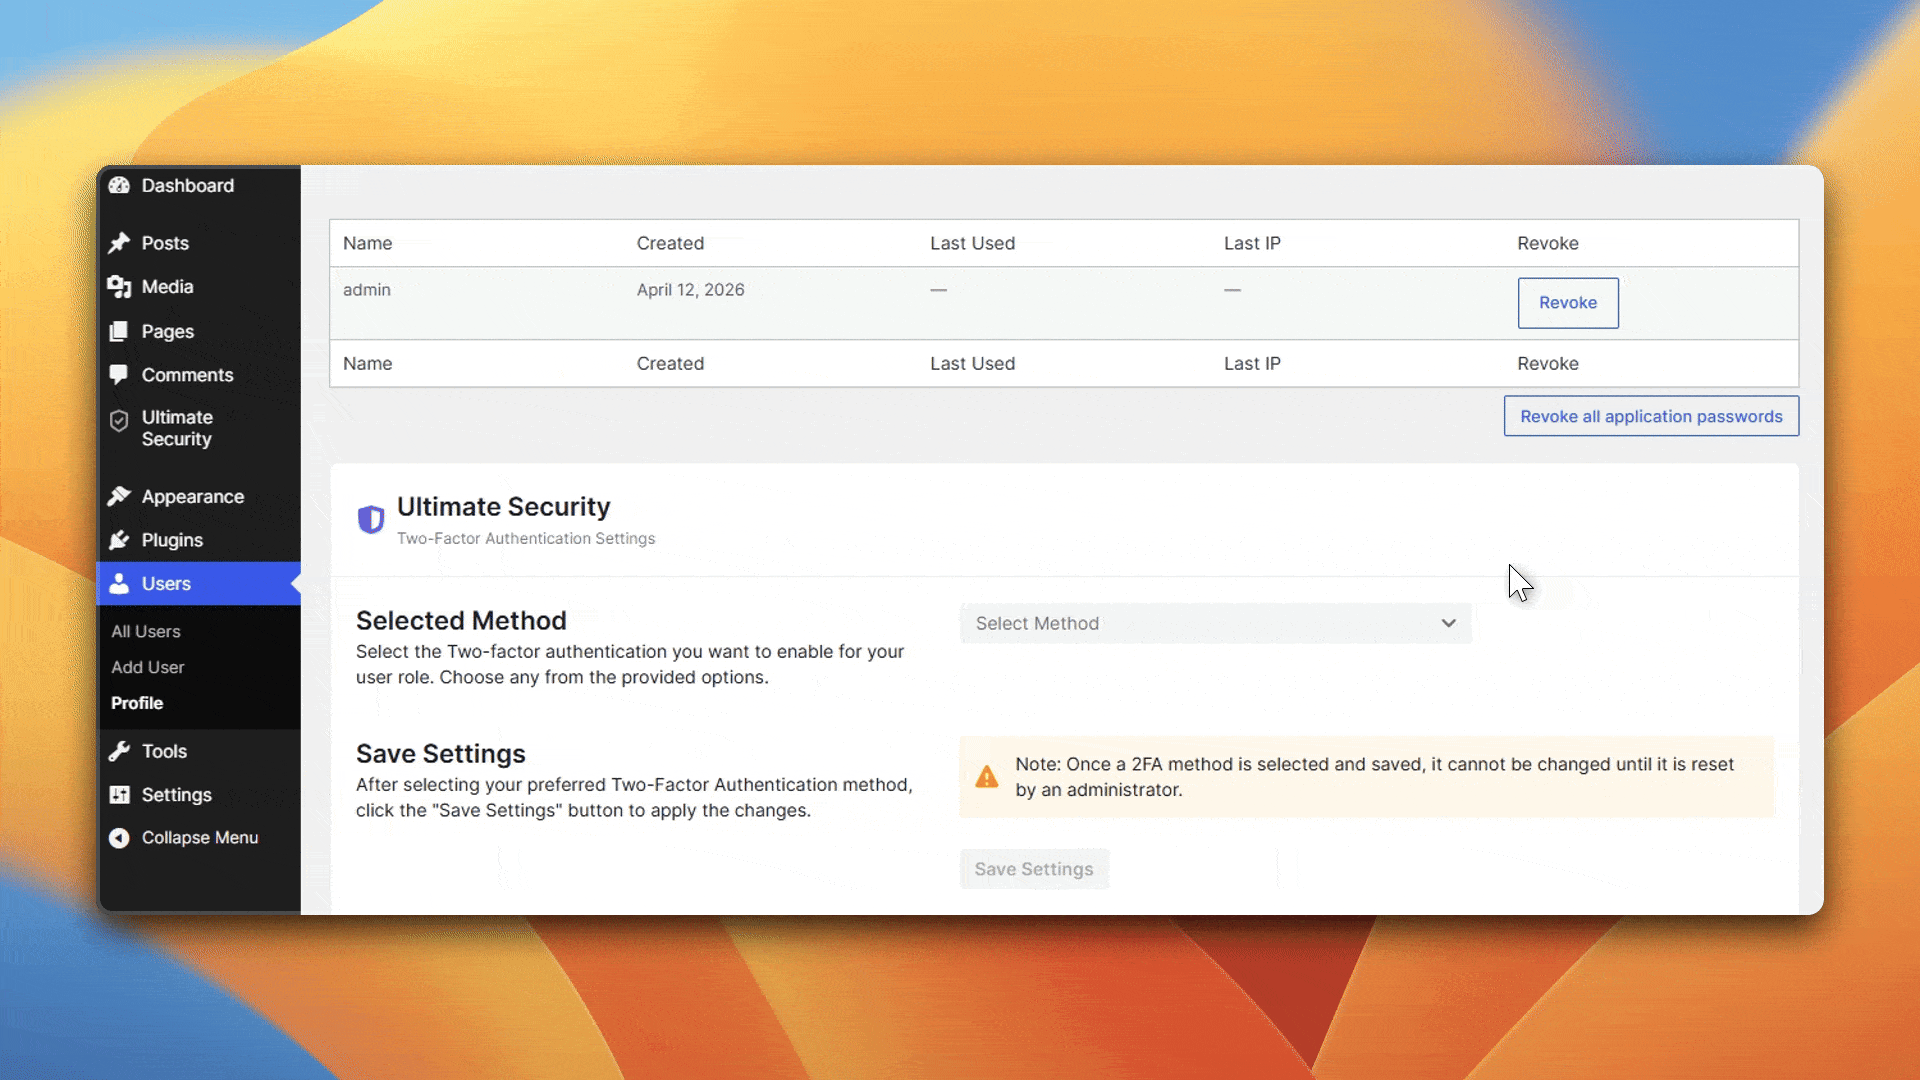Click the Ultimate Security shield icon in sidebar
This screenshot has width=1920, height=1080.
click(x=119, y=421)
